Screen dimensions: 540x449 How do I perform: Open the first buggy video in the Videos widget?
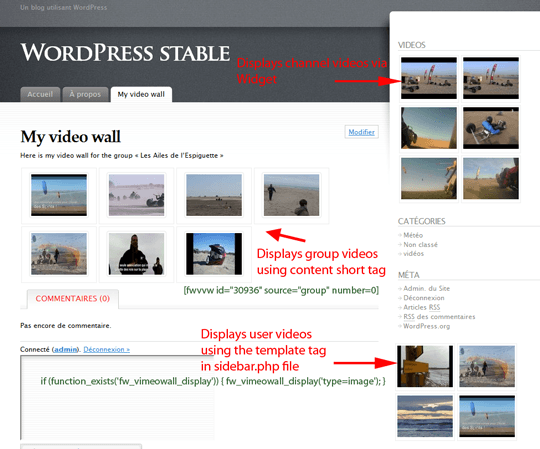tap(429, 79)
